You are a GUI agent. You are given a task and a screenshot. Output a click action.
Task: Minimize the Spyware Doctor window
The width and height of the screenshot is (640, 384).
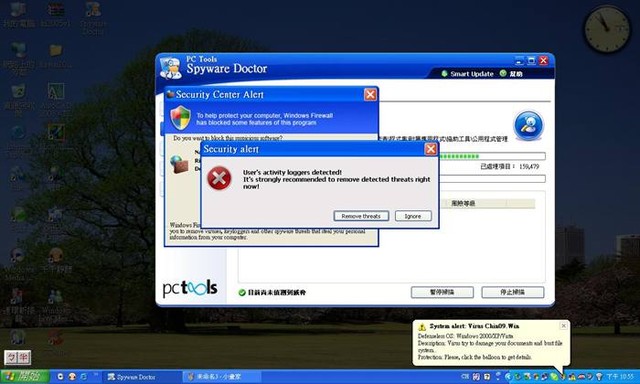coord(519,61)
